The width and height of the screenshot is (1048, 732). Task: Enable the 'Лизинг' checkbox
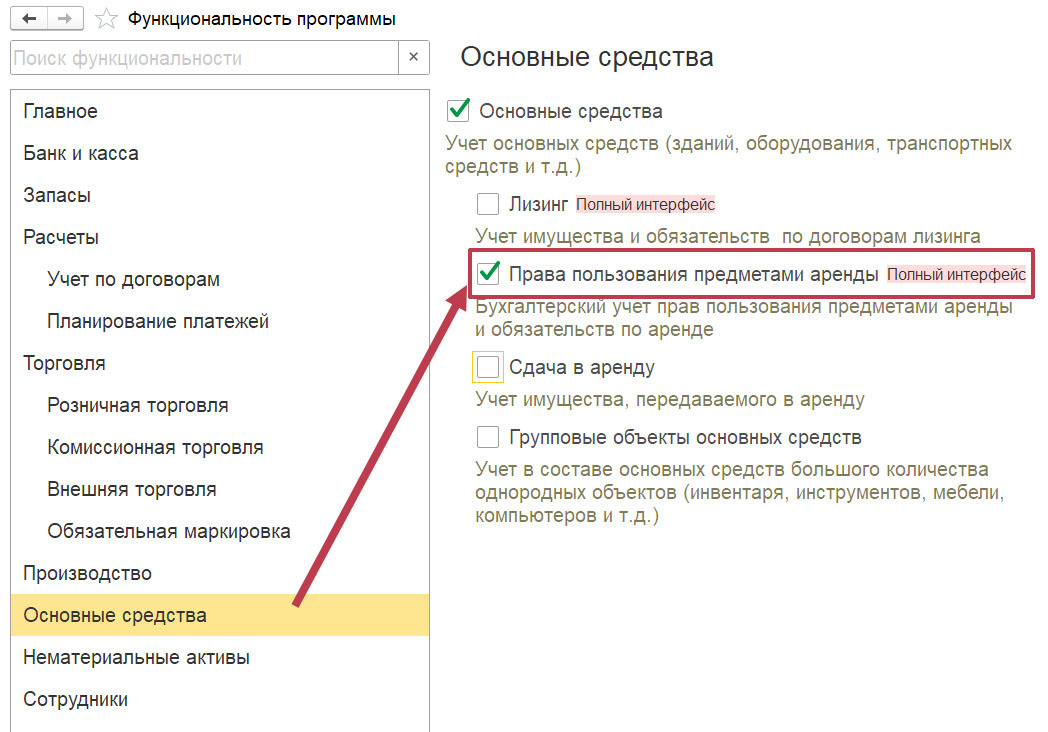487,204
